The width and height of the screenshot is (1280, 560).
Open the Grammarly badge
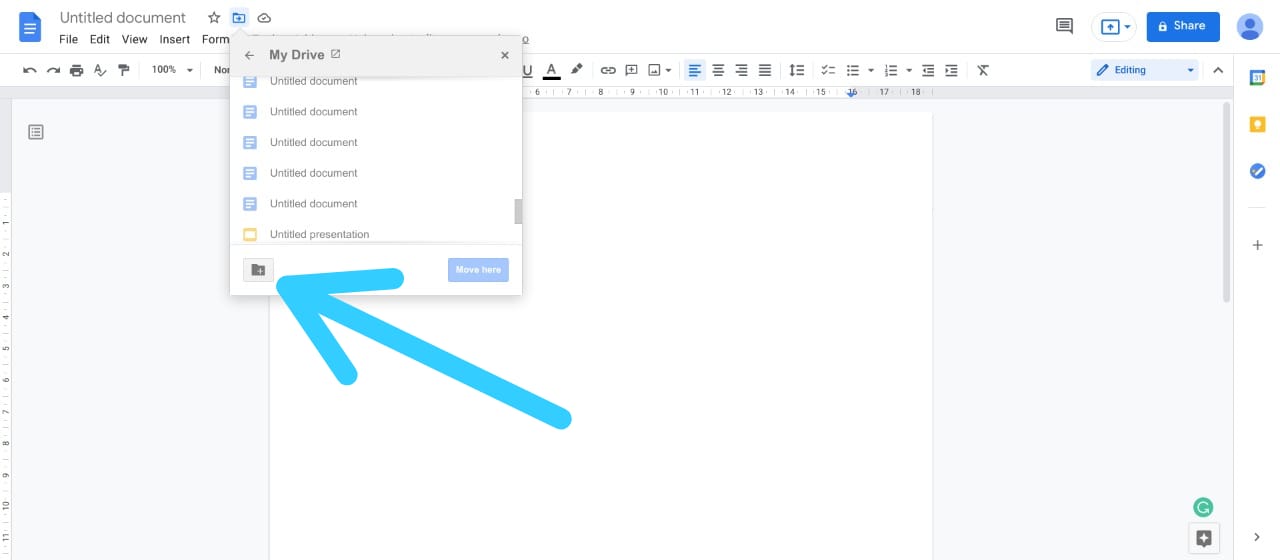[1204, 508]
